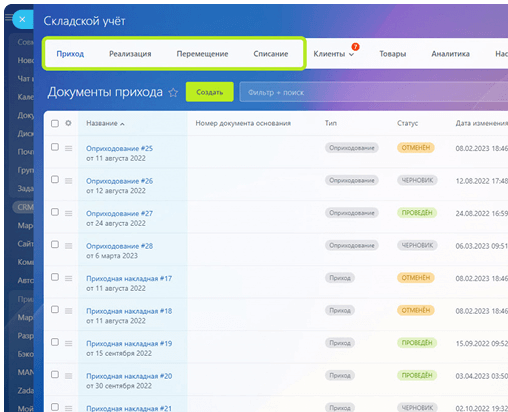
Task: Open document Приходная накладная #20
Action: coord(129,376)
